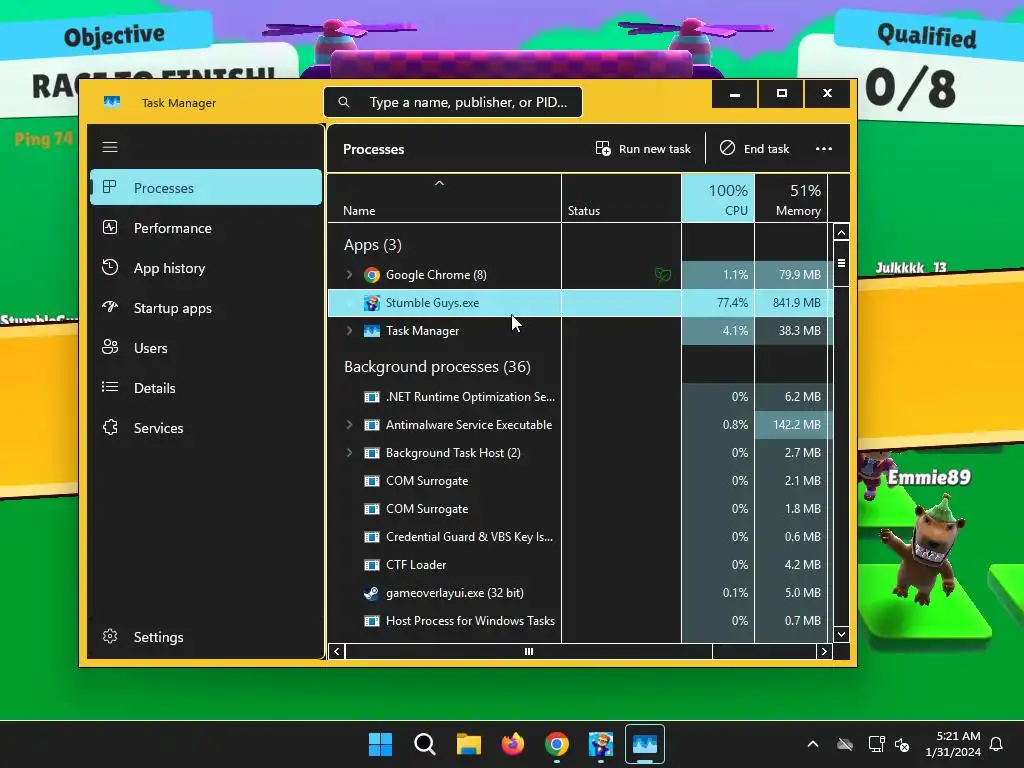Open the Users tab
1024x768 pixels.
coord(206,347)
